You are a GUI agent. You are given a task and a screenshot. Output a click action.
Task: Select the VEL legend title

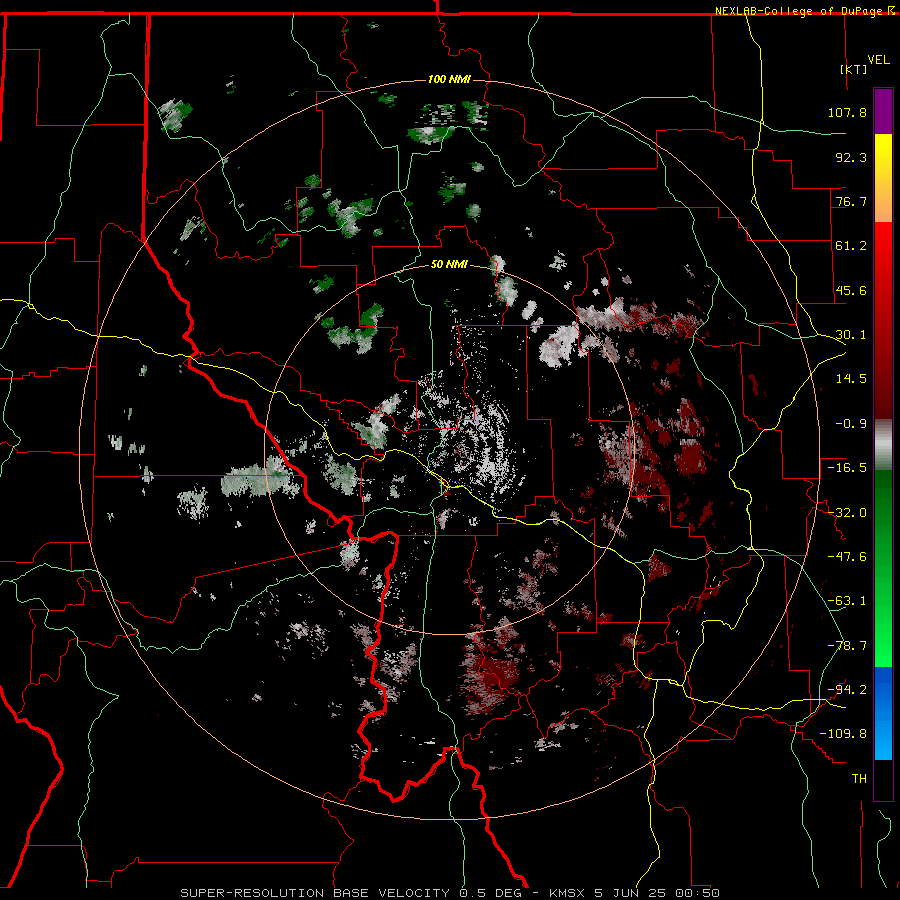(879, 60)
